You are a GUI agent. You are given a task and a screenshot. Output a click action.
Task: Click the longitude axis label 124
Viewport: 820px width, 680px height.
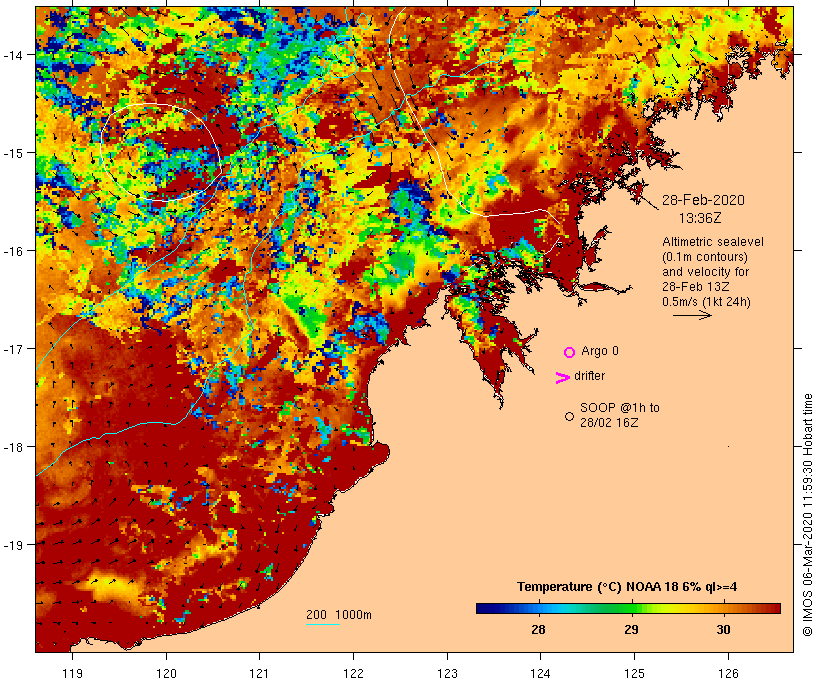(x=540, y=673)
